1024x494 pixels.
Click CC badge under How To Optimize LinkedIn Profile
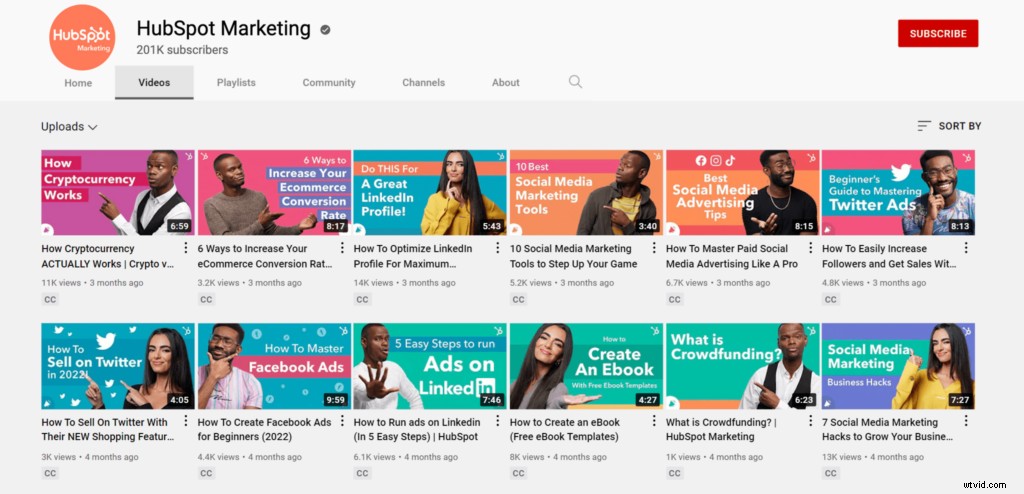pyautogui.click(x=362, y=299)
